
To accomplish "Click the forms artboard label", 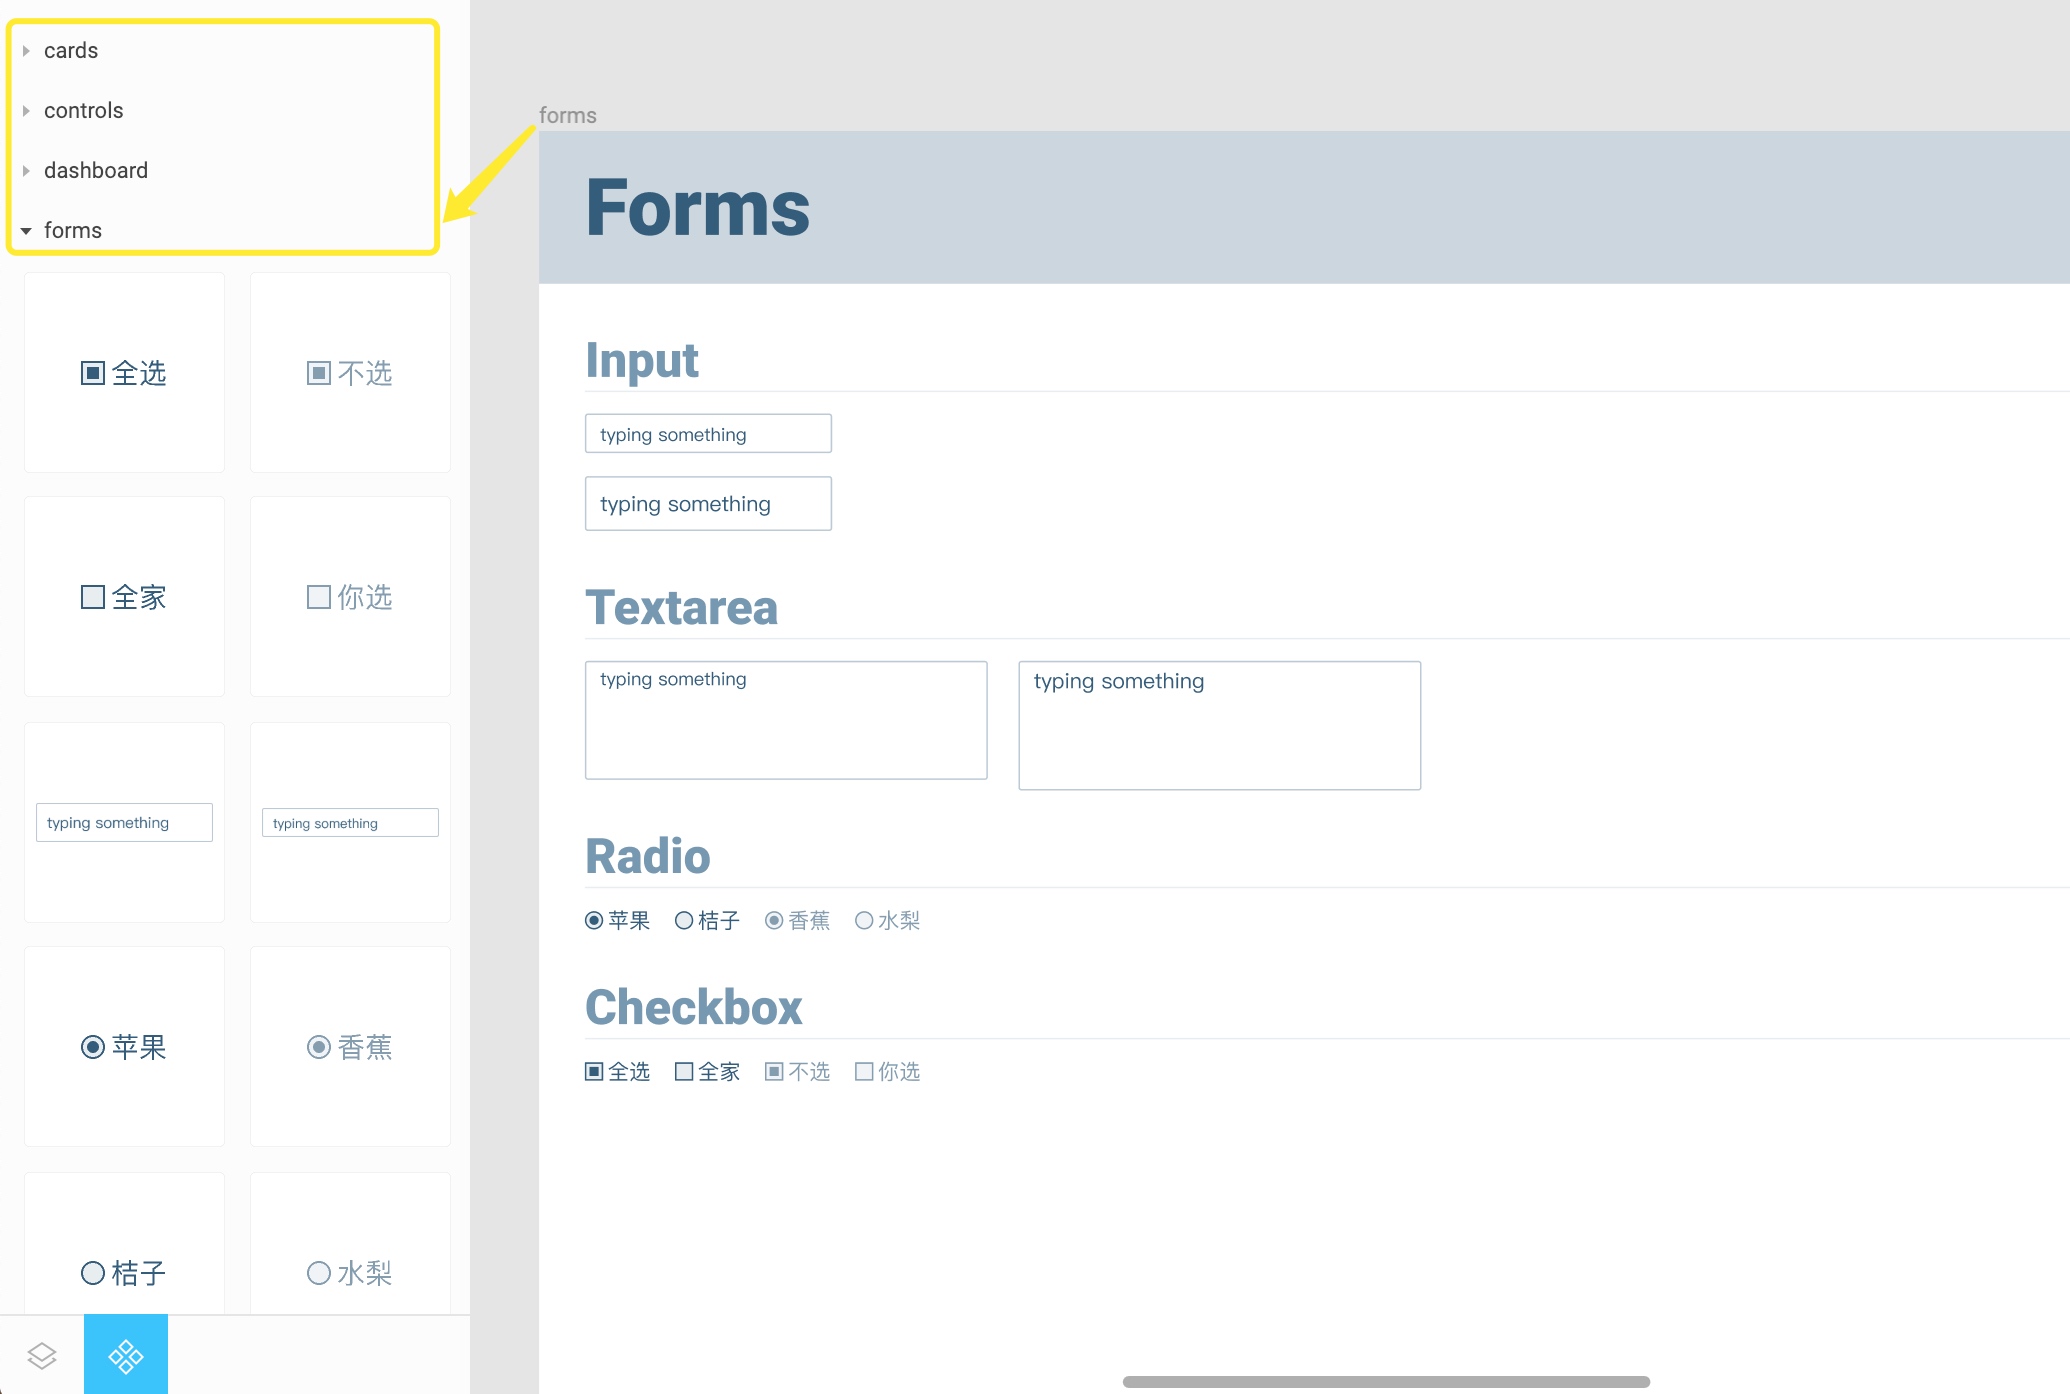I will [x=568, y=115].
